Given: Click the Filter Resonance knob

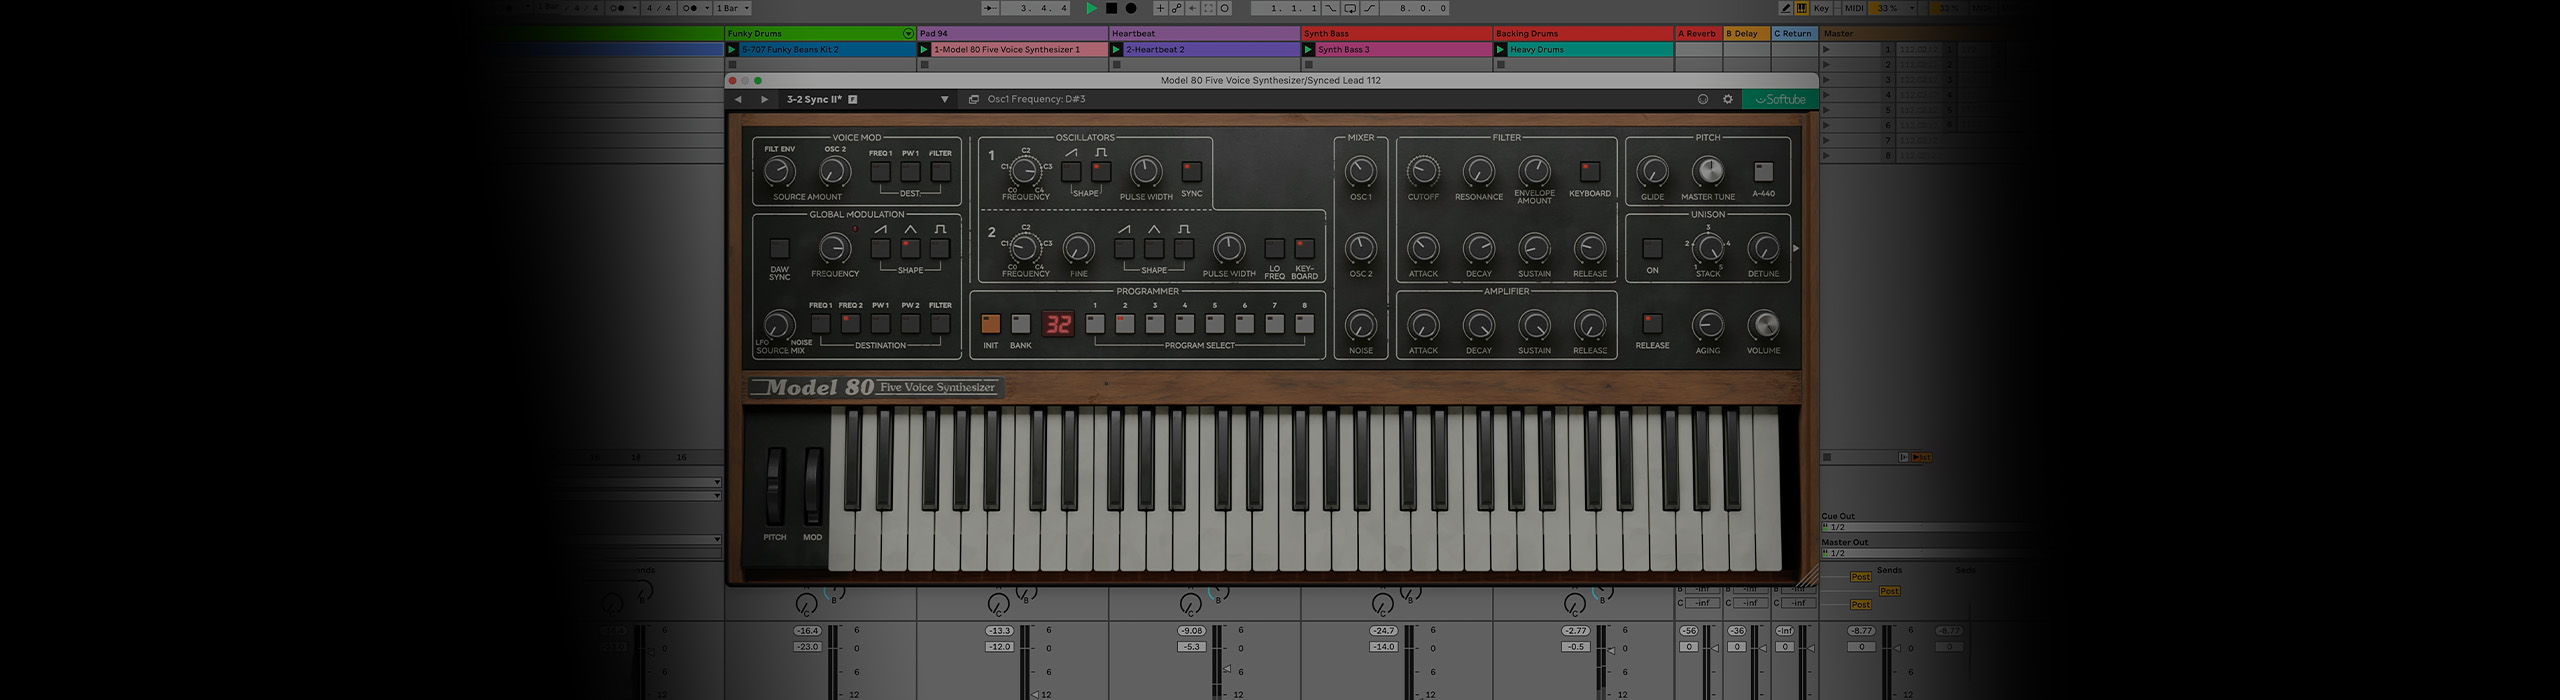Looking at the screenshot, I should coord(1479,171).
